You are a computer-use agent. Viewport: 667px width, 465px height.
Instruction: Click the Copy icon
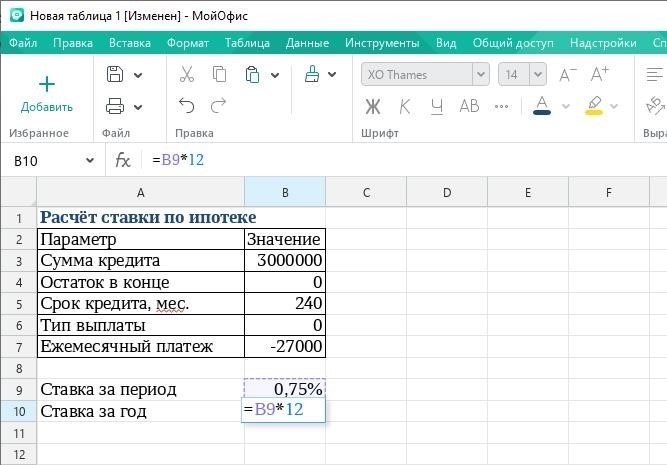[x=219, y=74]
